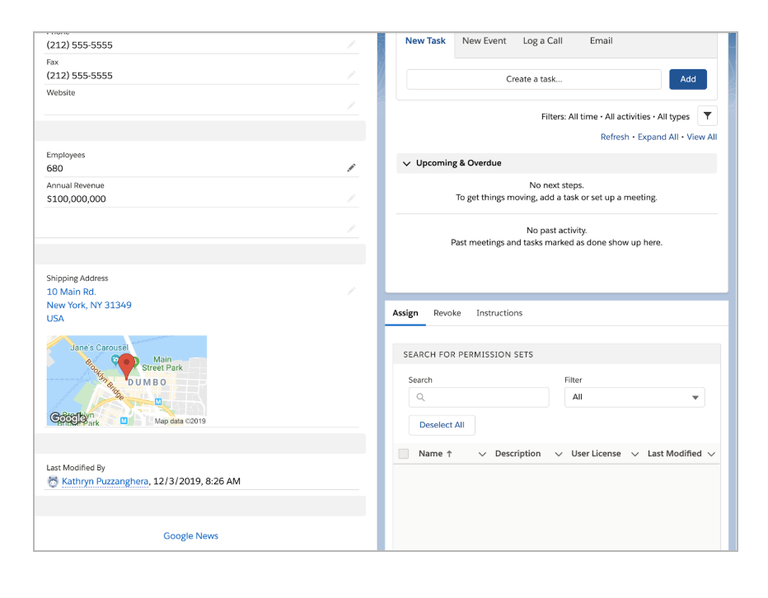Click the edit pencil beside the Website field

click(x=351, y=105)
